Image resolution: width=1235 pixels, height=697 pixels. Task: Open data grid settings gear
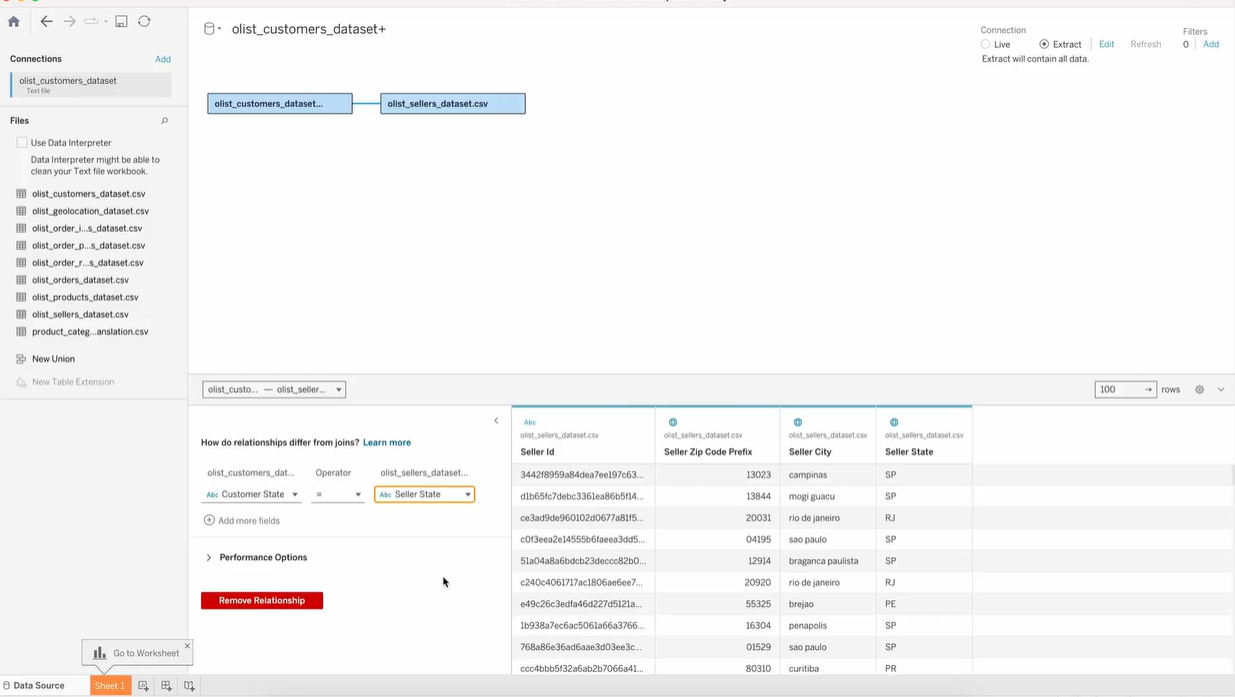pyautogui.click(x=1199, y=390)
